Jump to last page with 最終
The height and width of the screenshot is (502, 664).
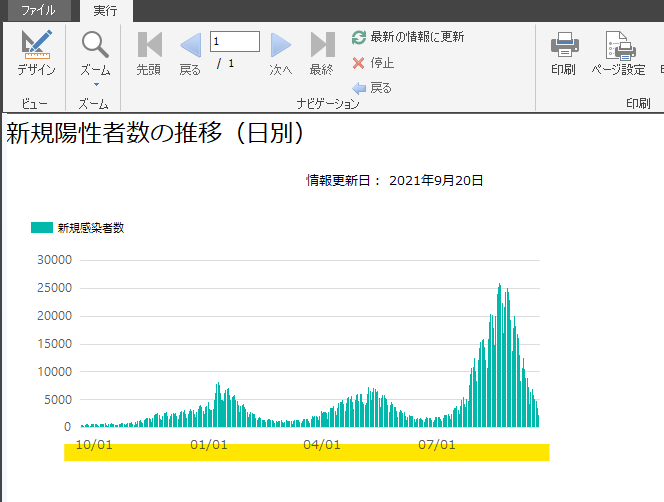pyautogui.click(x=322, y=45)
